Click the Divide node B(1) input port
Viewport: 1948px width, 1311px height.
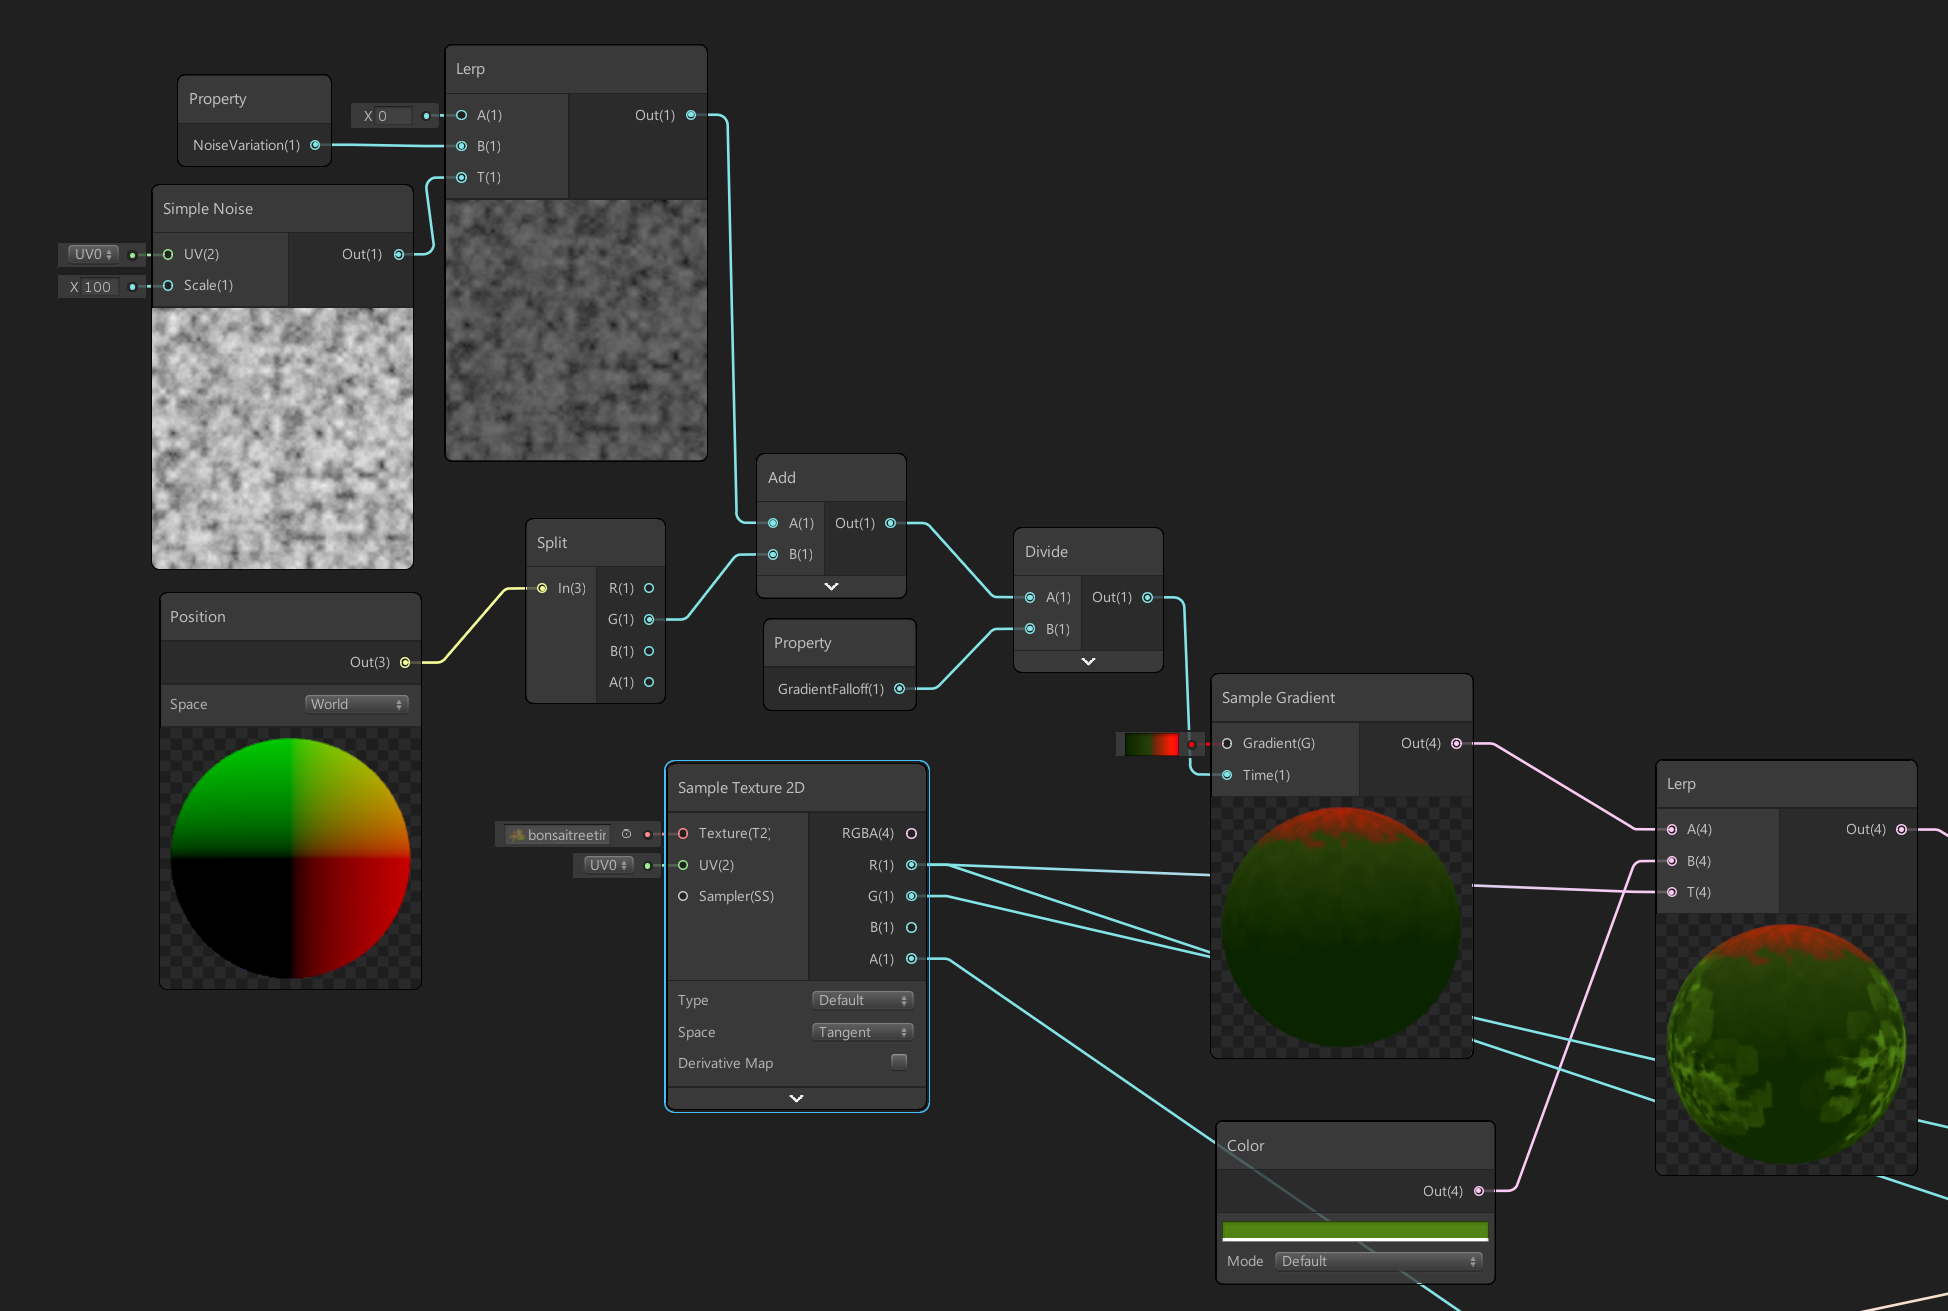tap(1030, 629)
